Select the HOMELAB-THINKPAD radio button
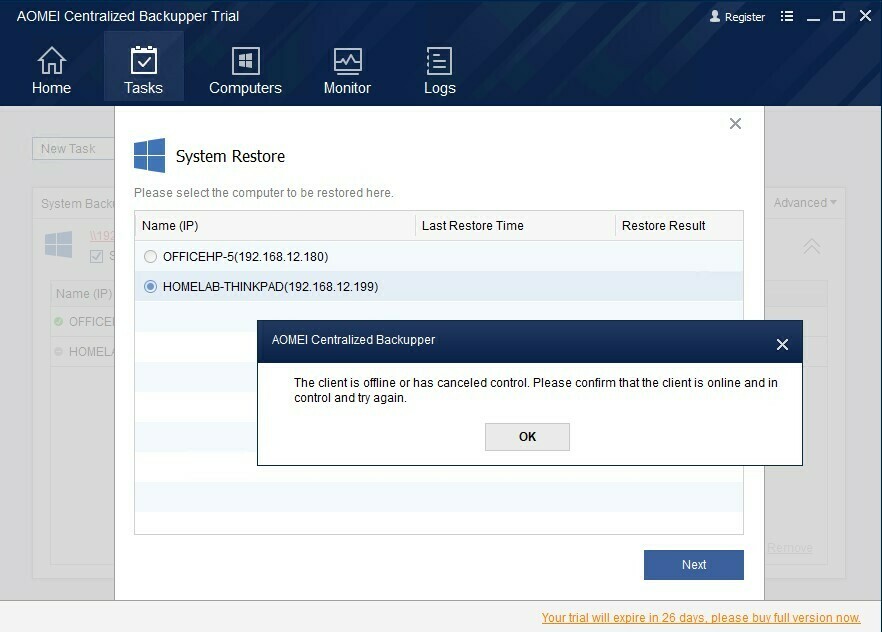This screenshot has height=632, width=882. coord(150,285)
